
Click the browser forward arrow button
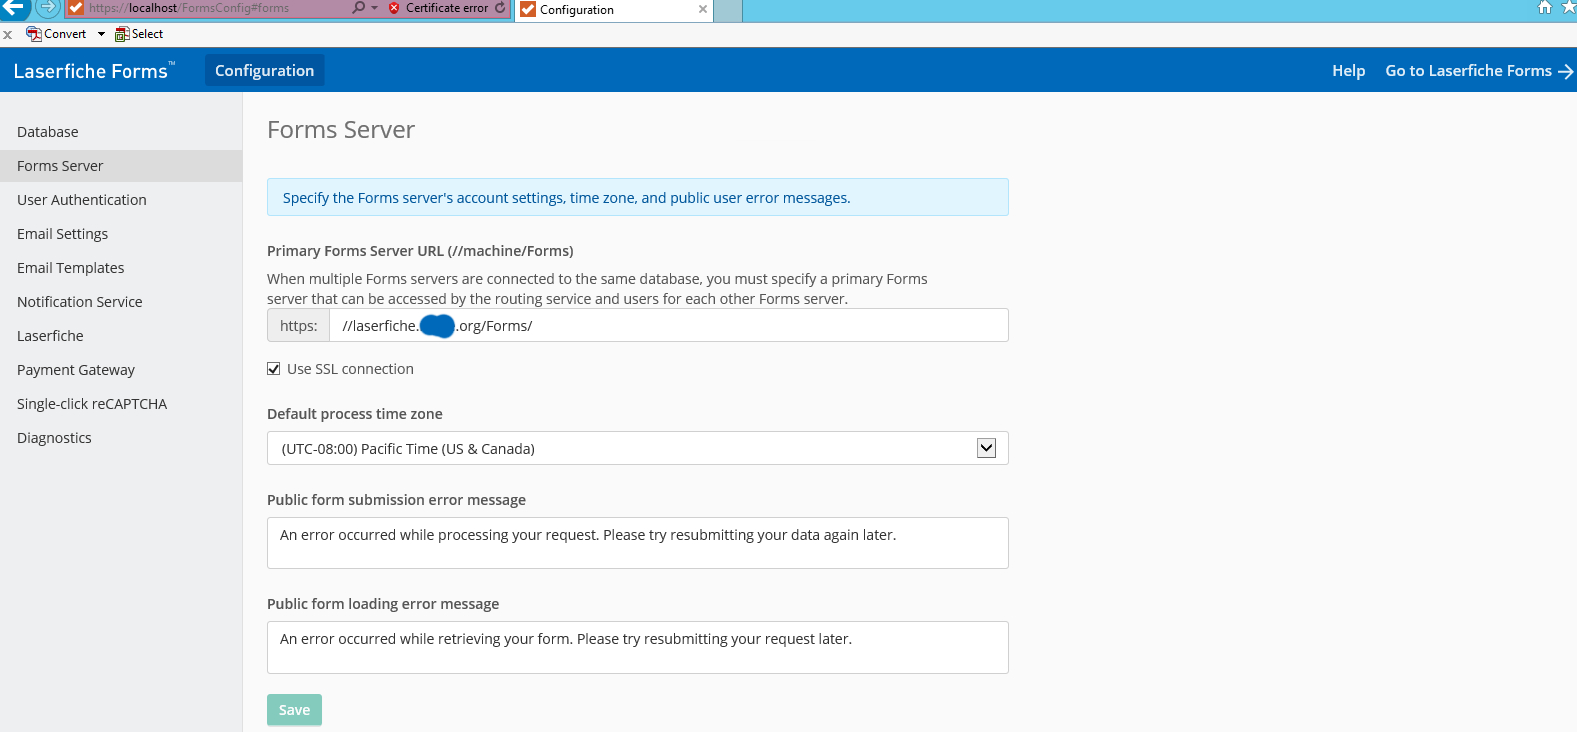47,7
